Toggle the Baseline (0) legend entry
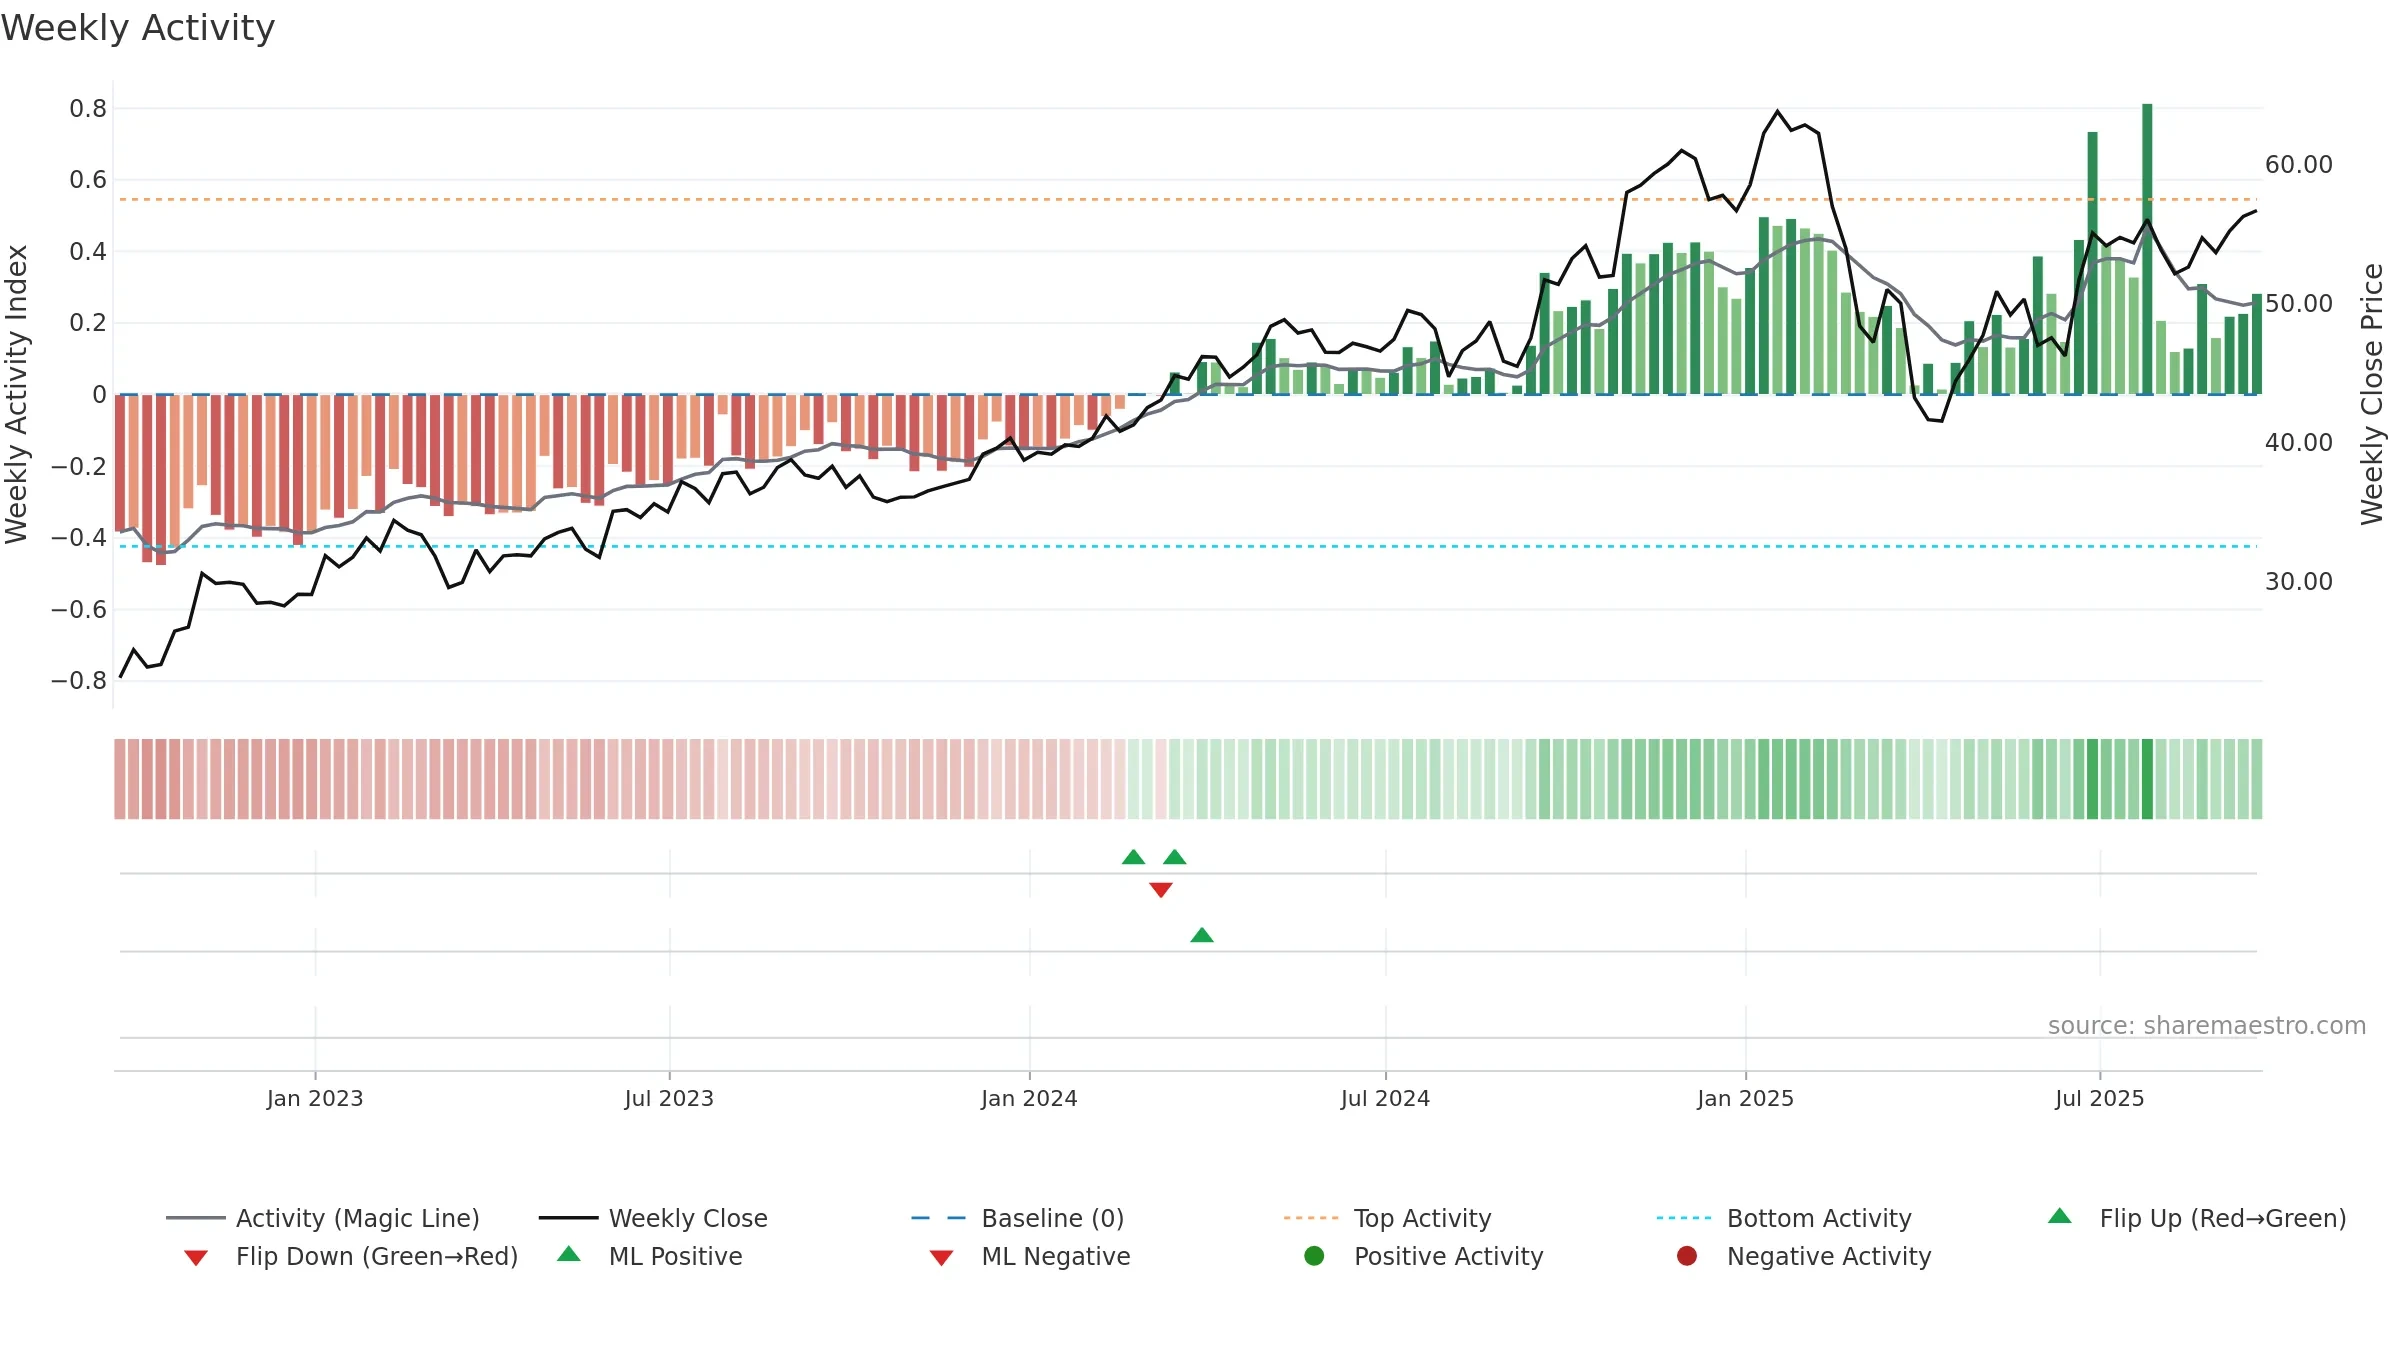Viewport: 2400px width, 1350px height. point(1018,1218)
